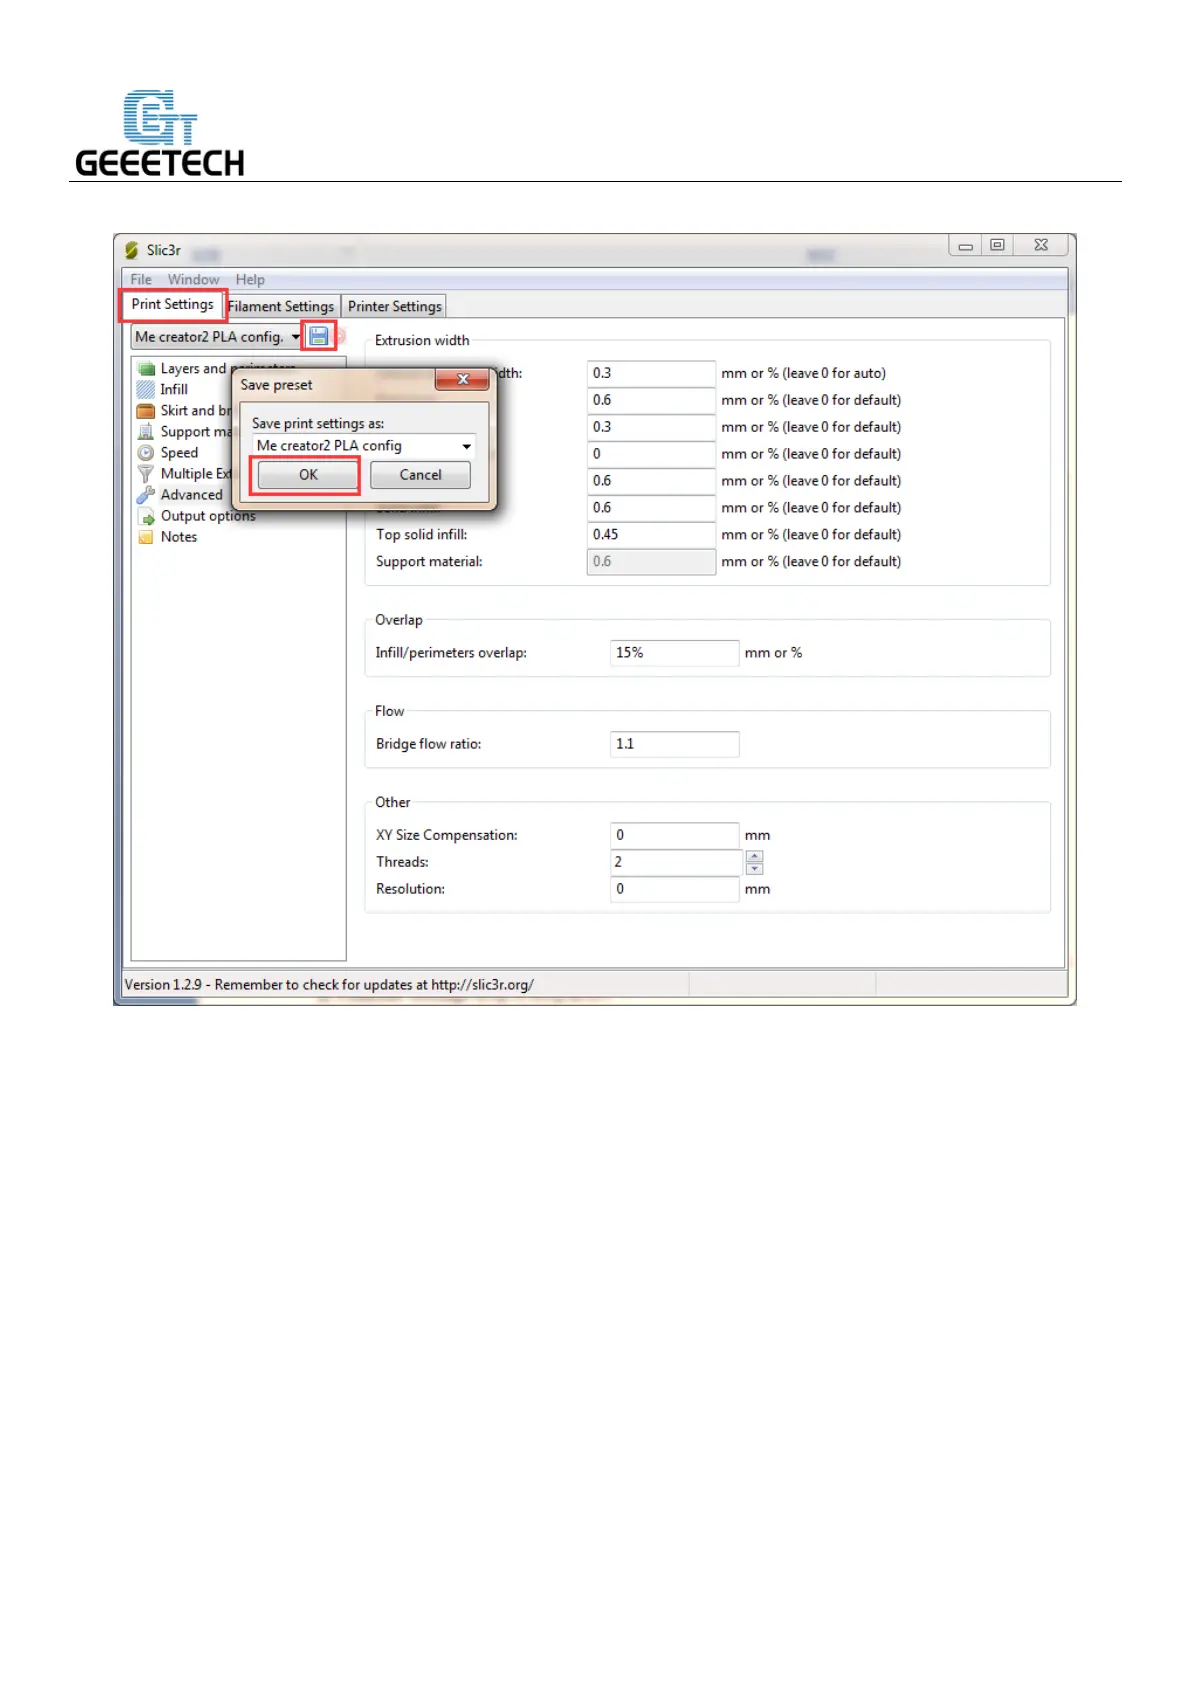The image size is (1191, 1684).
Task: Click the Extrusion width group label
Action: coord(422,340)
